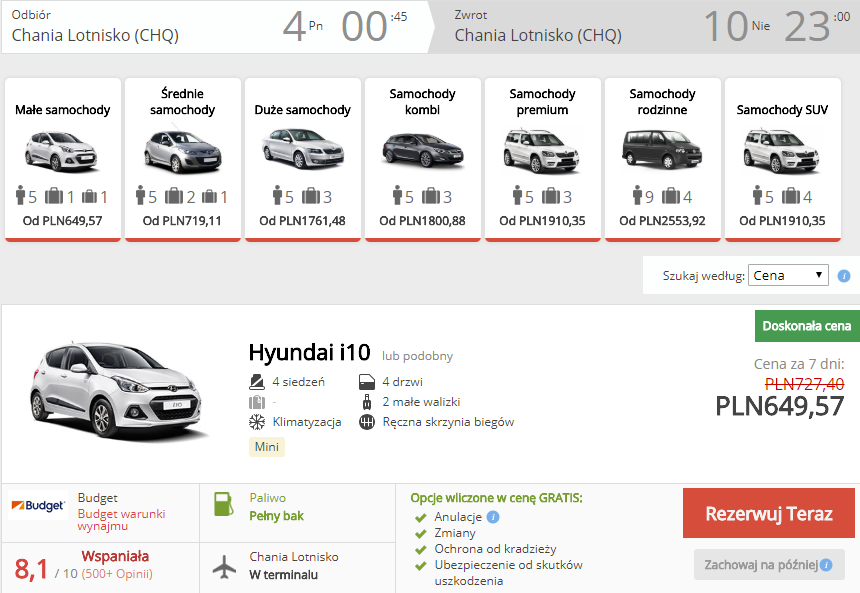Click the Budget company logo
860x593 pixels.
(38, 505)
